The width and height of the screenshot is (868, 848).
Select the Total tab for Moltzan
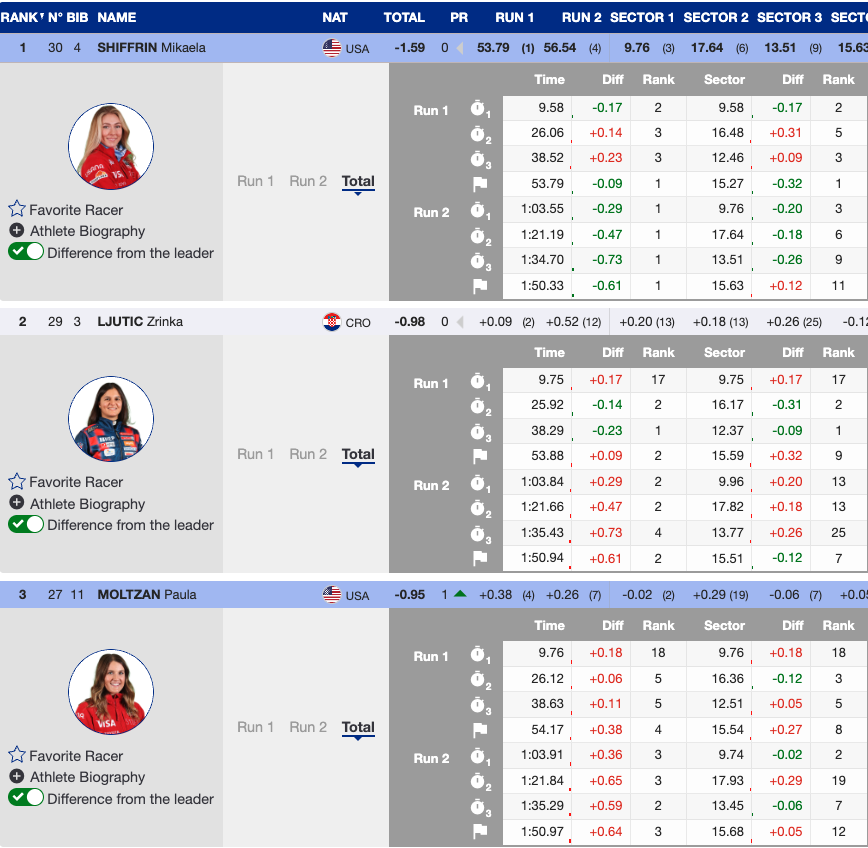tap(358, 727)
